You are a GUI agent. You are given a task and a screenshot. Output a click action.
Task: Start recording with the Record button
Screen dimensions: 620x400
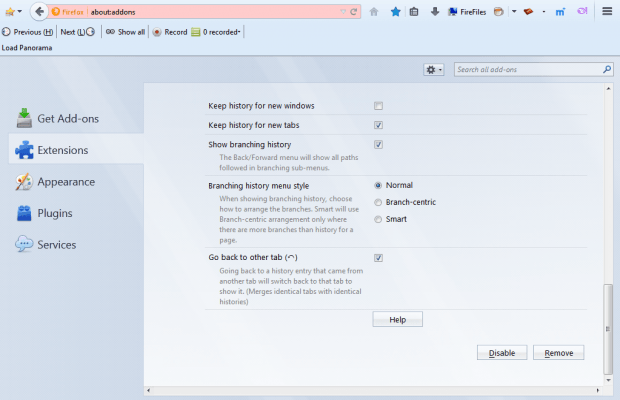(x=170, y=32)
